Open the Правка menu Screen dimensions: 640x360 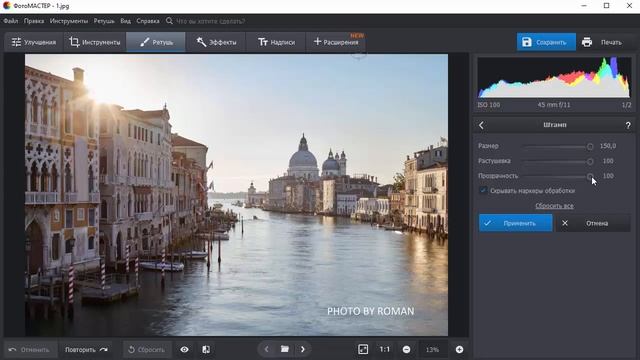[34, 21]
